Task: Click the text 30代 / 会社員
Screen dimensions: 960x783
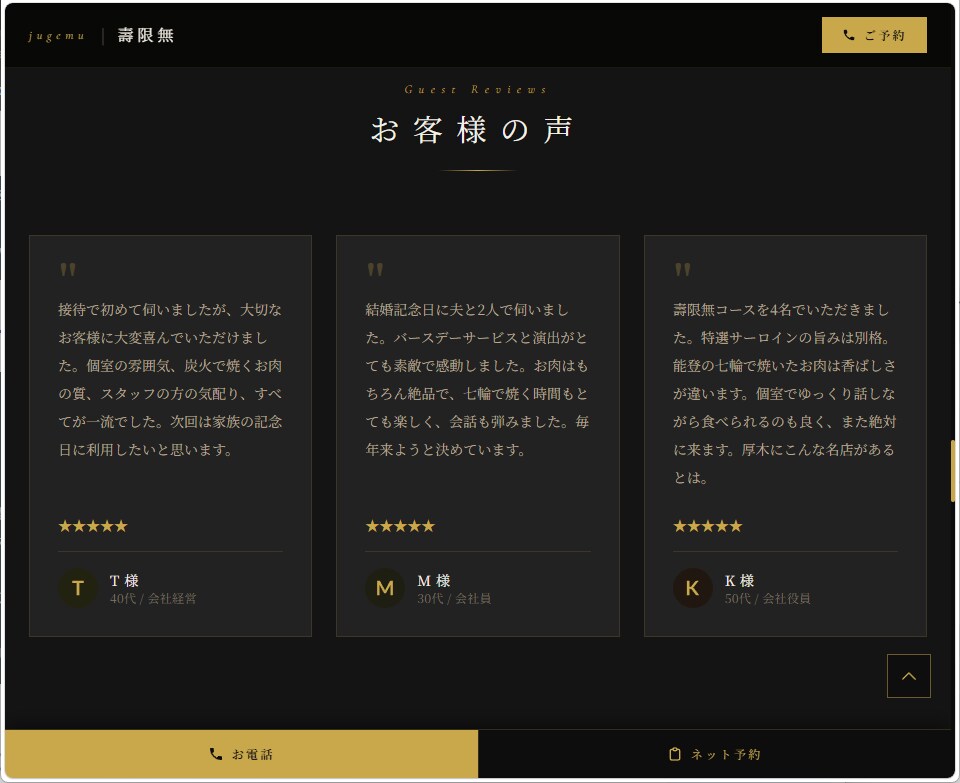Action: [x=454, y=599]
